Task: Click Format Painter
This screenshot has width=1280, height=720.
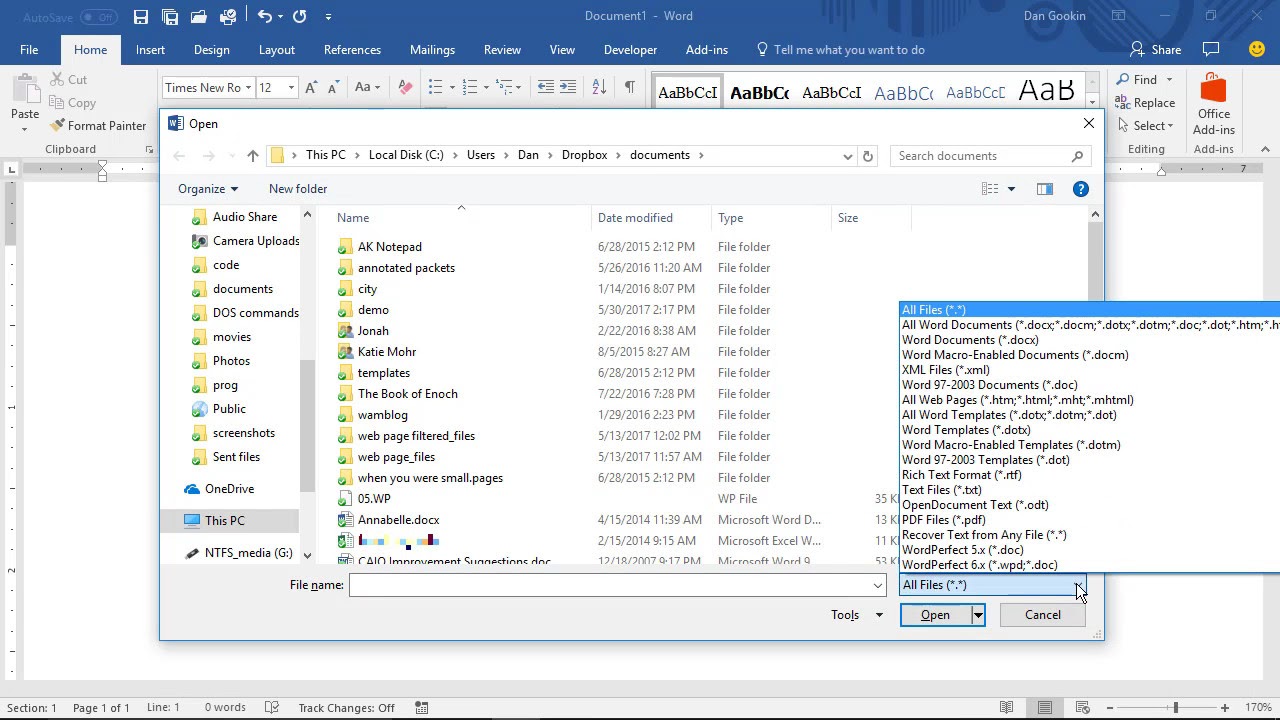Action: click(97, 125)
